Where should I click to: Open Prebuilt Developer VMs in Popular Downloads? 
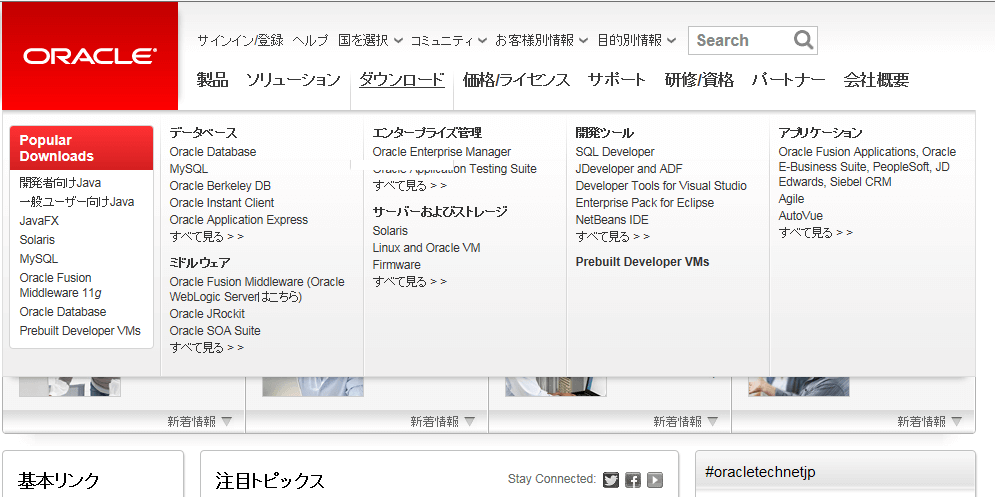pyautogui.click(x=80, y=331)
